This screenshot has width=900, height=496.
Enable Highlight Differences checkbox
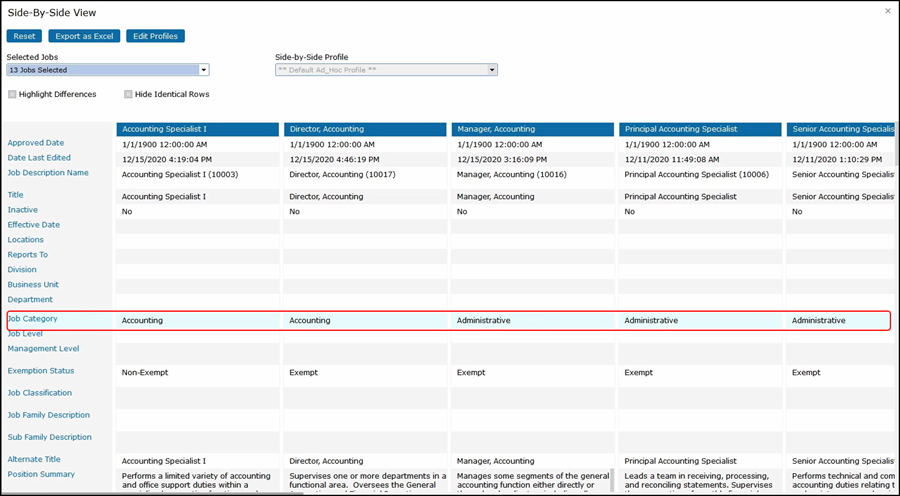coord(12,94)
